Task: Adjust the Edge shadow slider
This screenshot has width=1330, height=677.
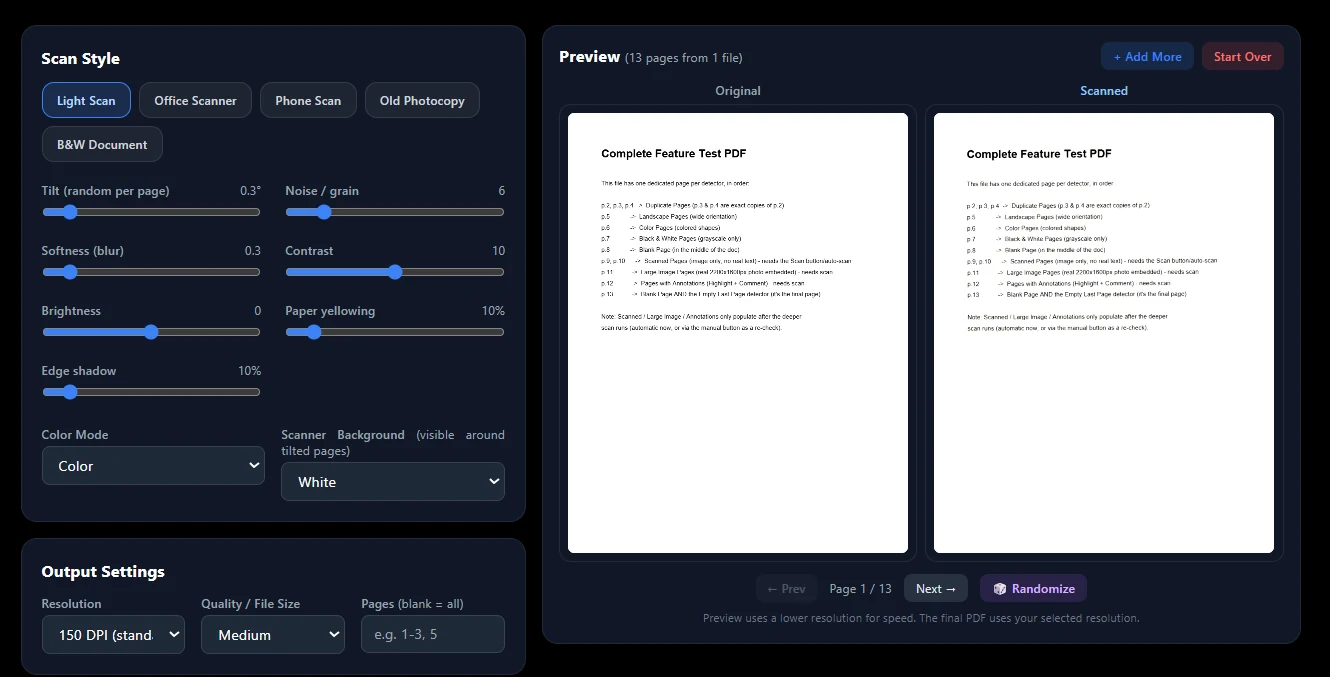Action: click(151, 392)
